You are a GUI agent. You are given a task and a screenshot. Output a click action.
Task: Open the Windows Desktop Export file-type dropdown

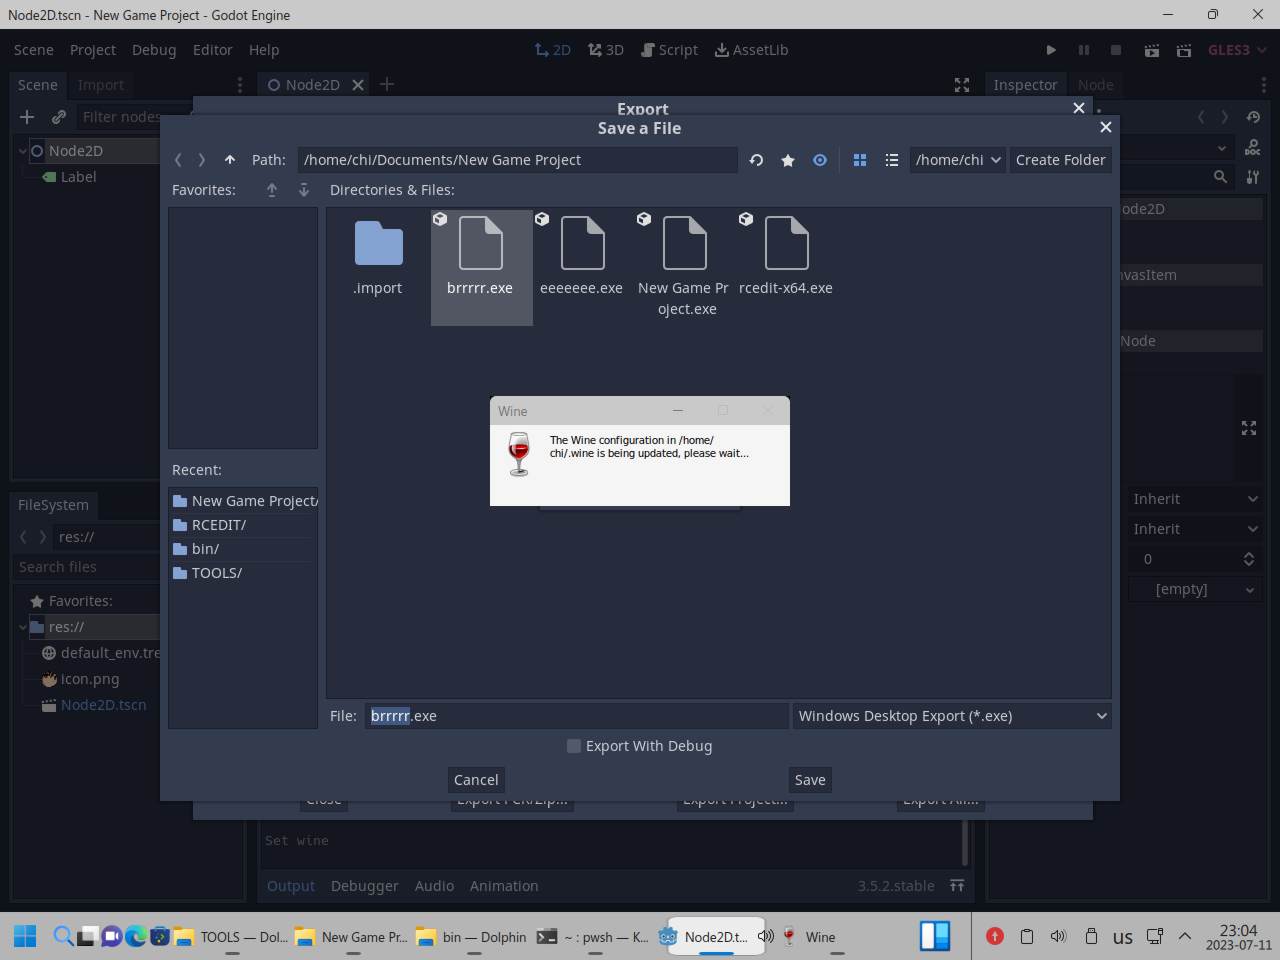click(x=952, y=716)
